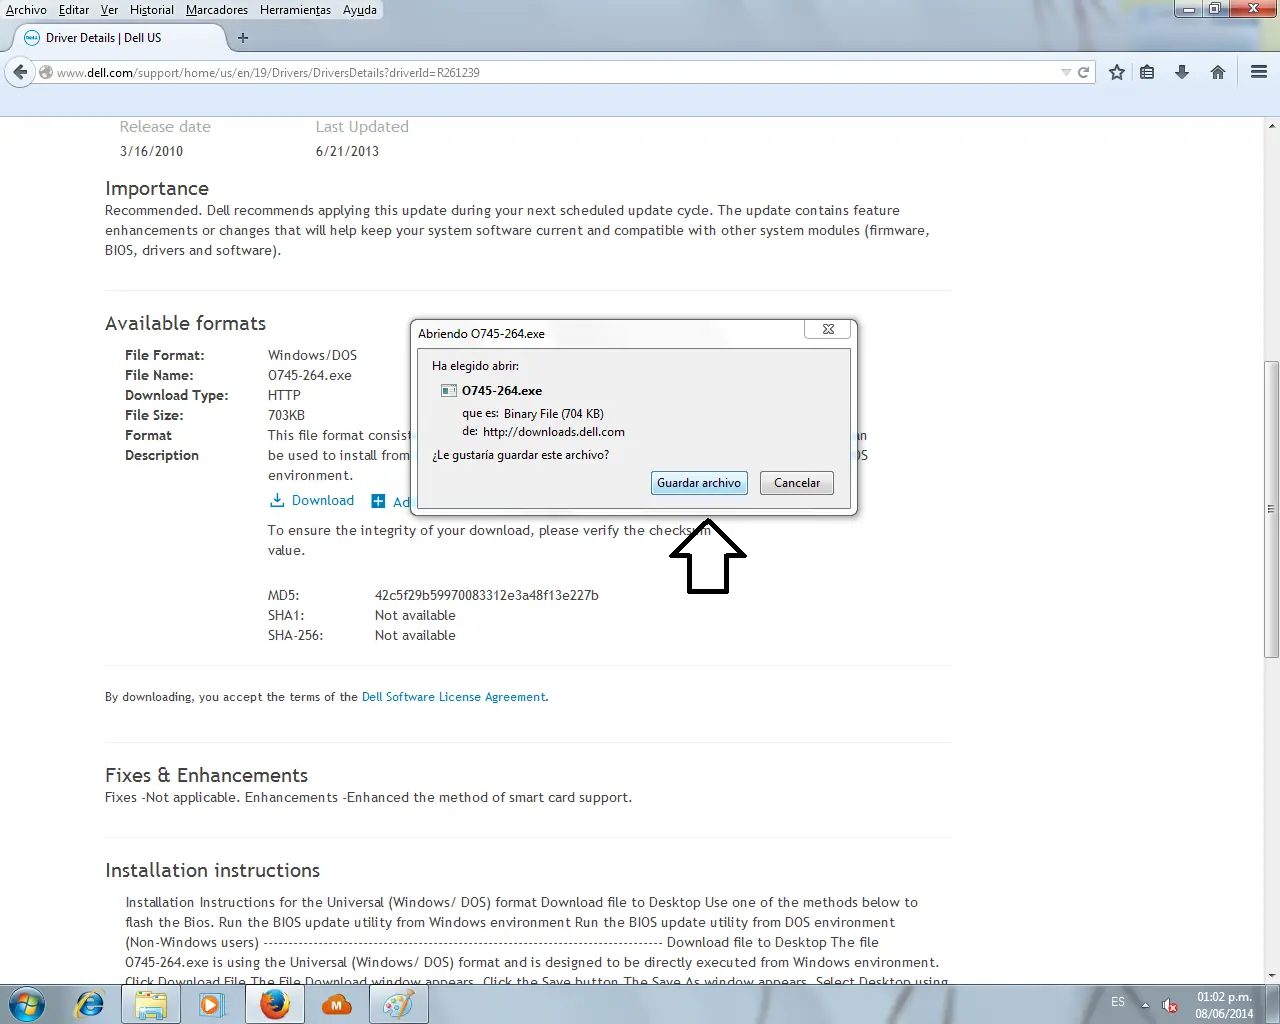Open the Firefox hamburger menu
This screenshot has height=1024, width=1280.
[1259, 72]
